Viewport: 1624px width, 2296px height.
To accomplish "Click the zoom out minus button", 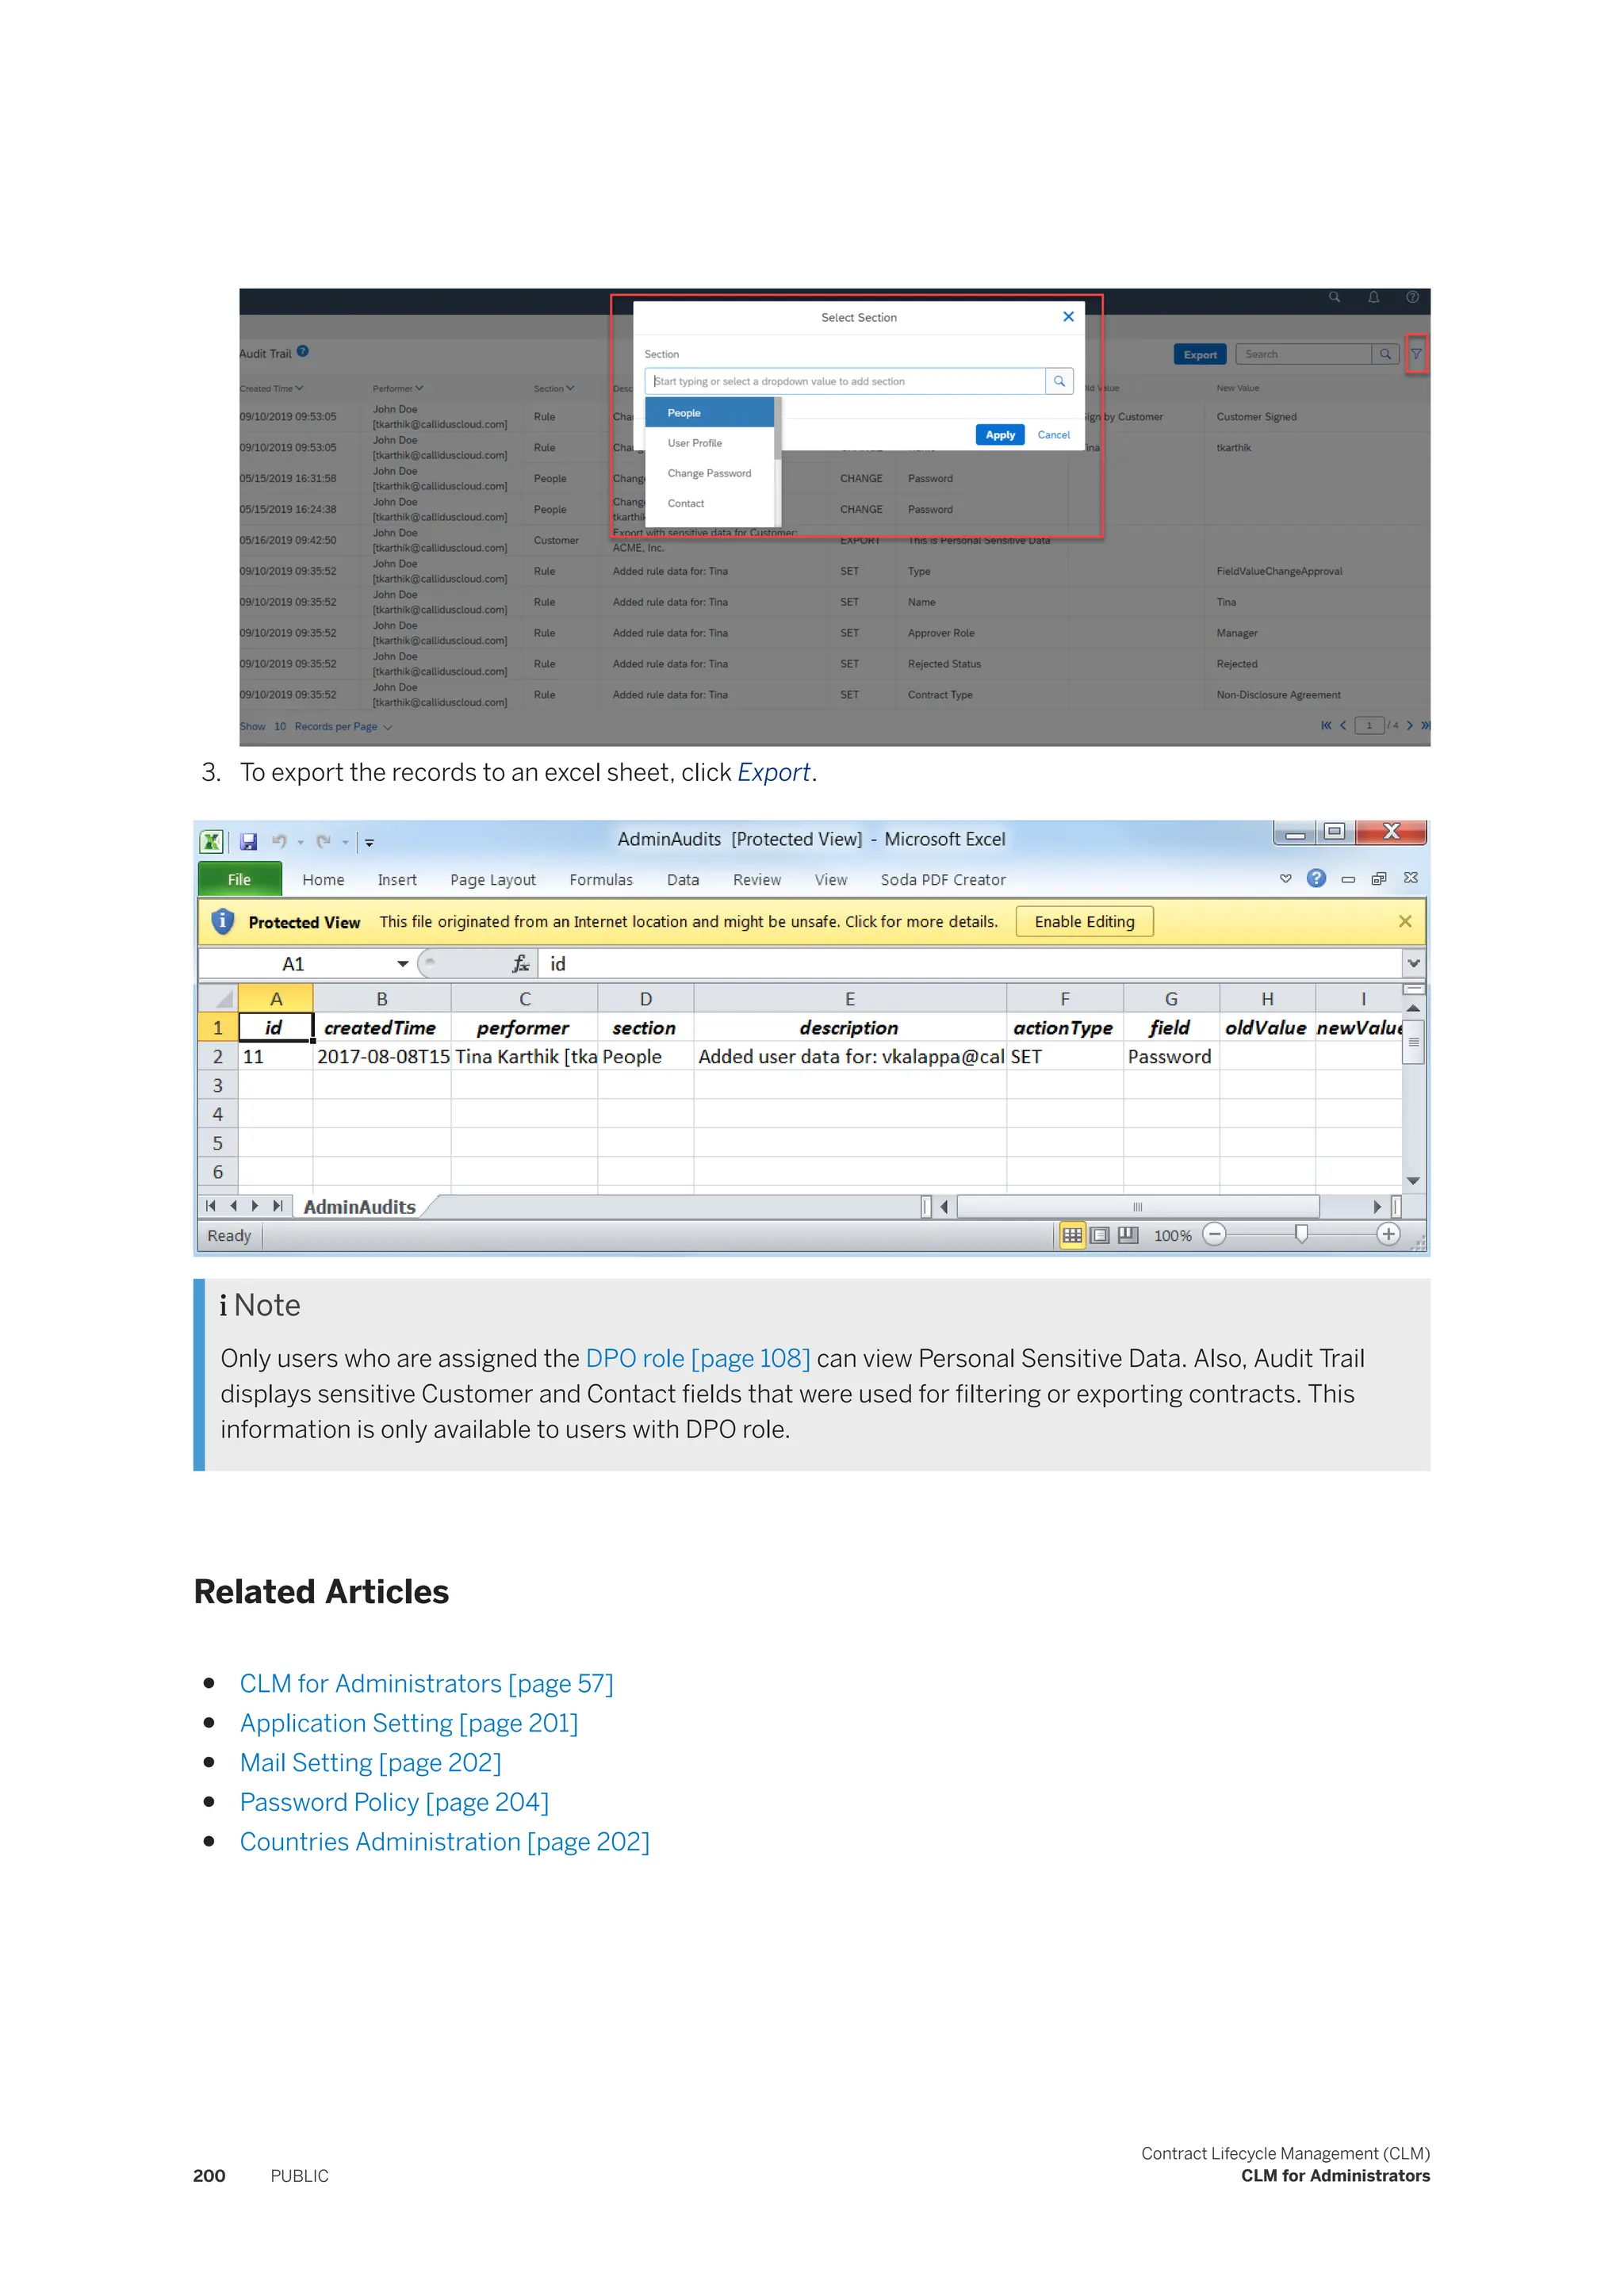I will 1215,1235.
